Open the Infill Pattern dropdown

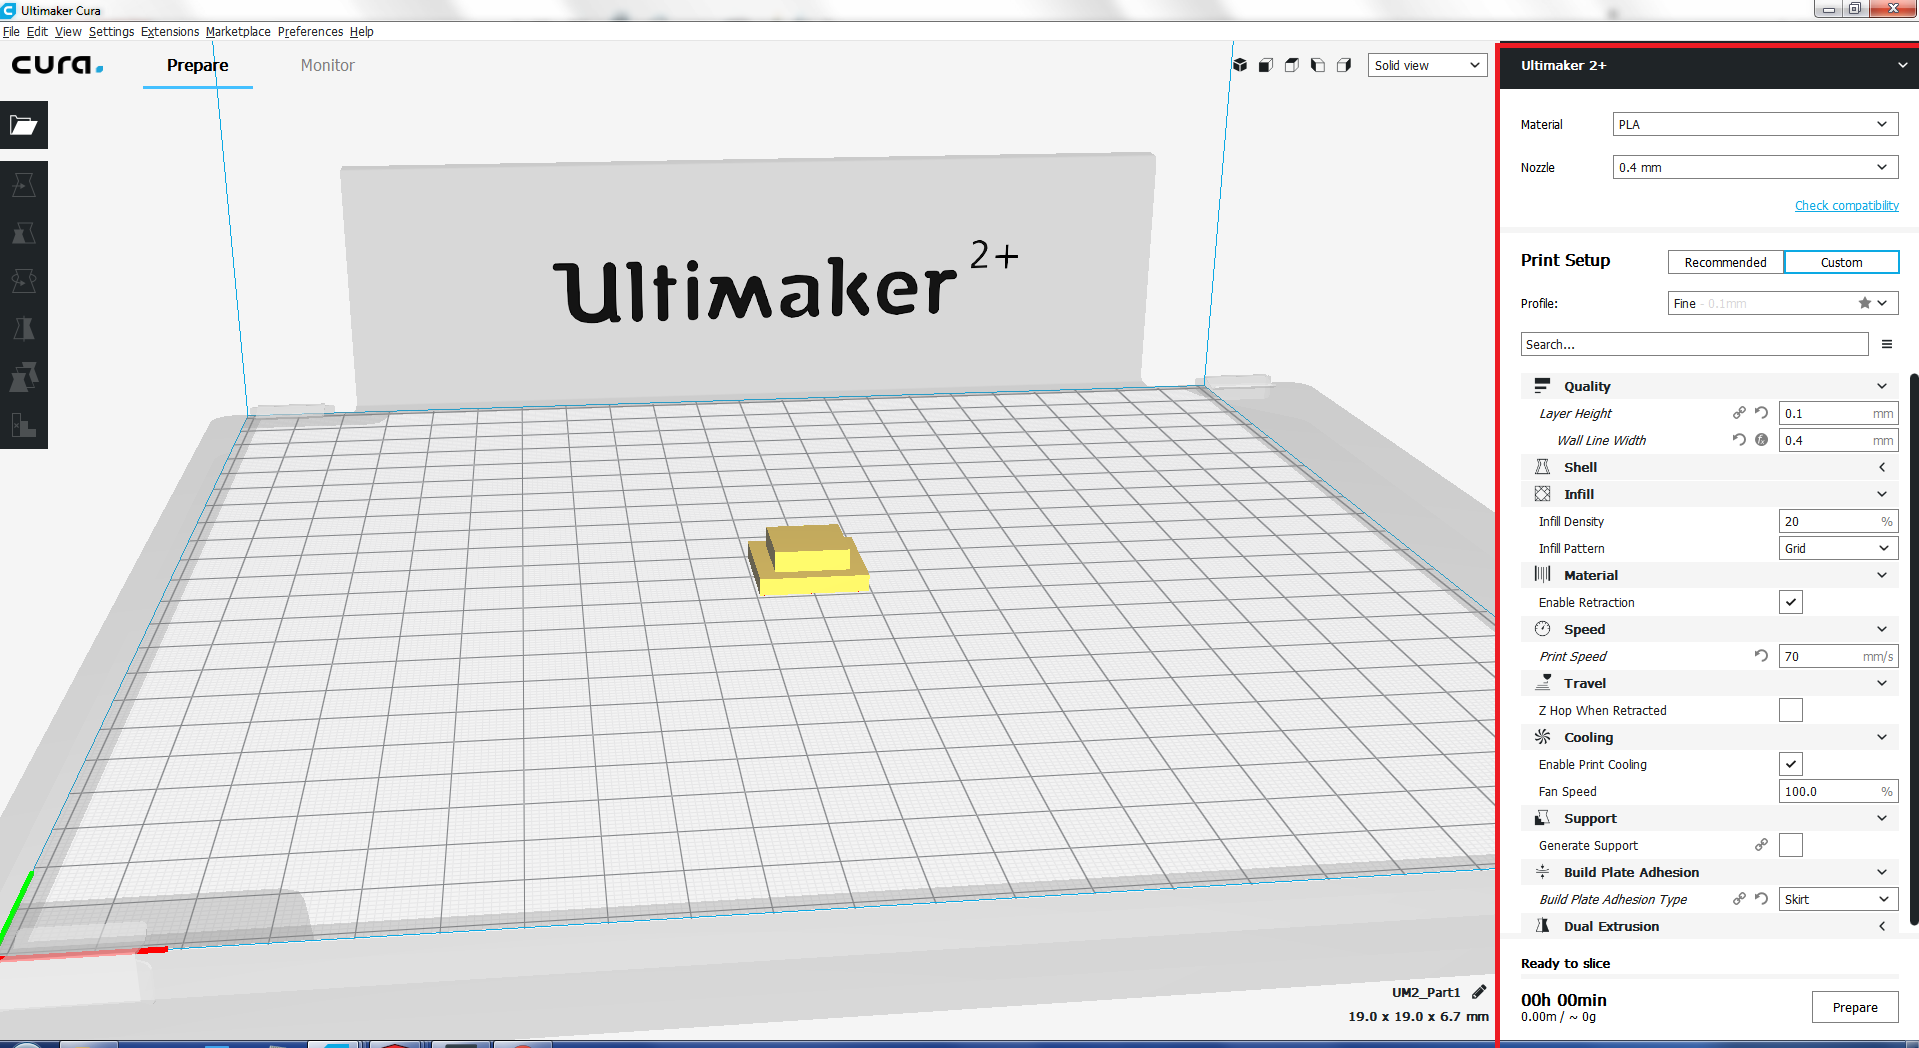1838,548
